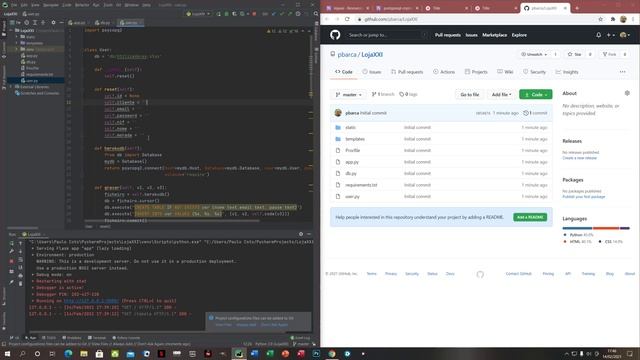Open Pull requests in GitHub top navigation
Screen dimensions: 640x360
click(447, 35)
